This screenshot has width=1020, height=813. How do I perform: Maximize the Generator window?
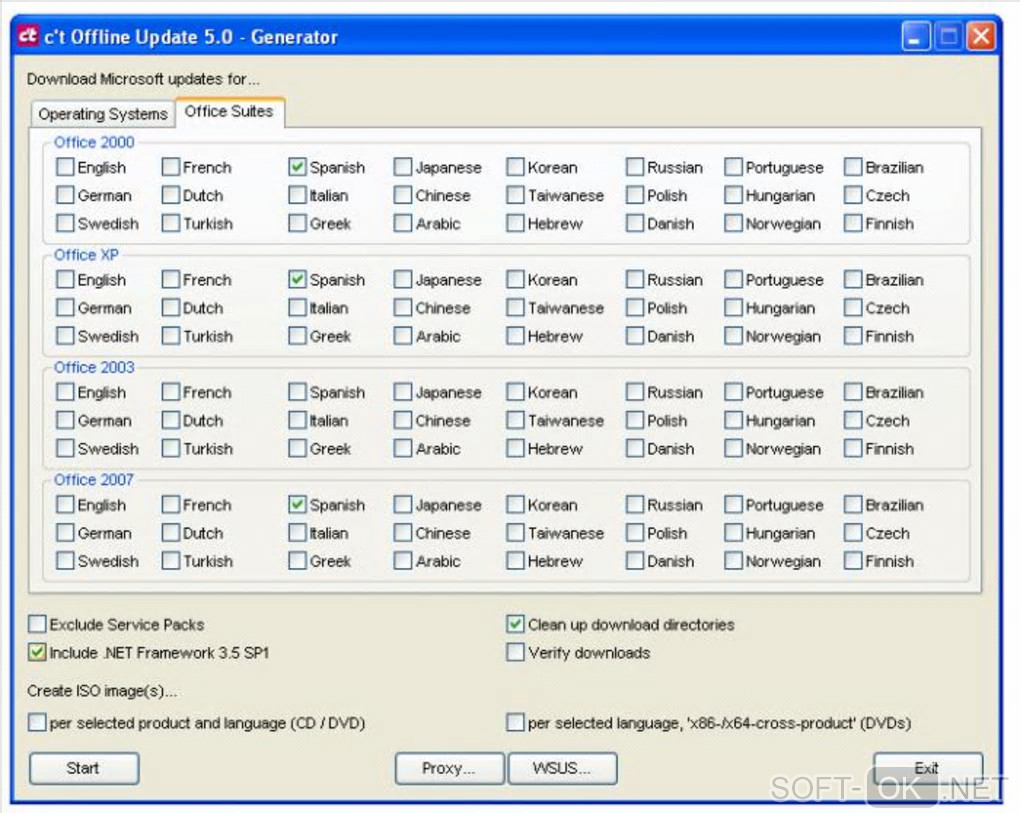948,36
